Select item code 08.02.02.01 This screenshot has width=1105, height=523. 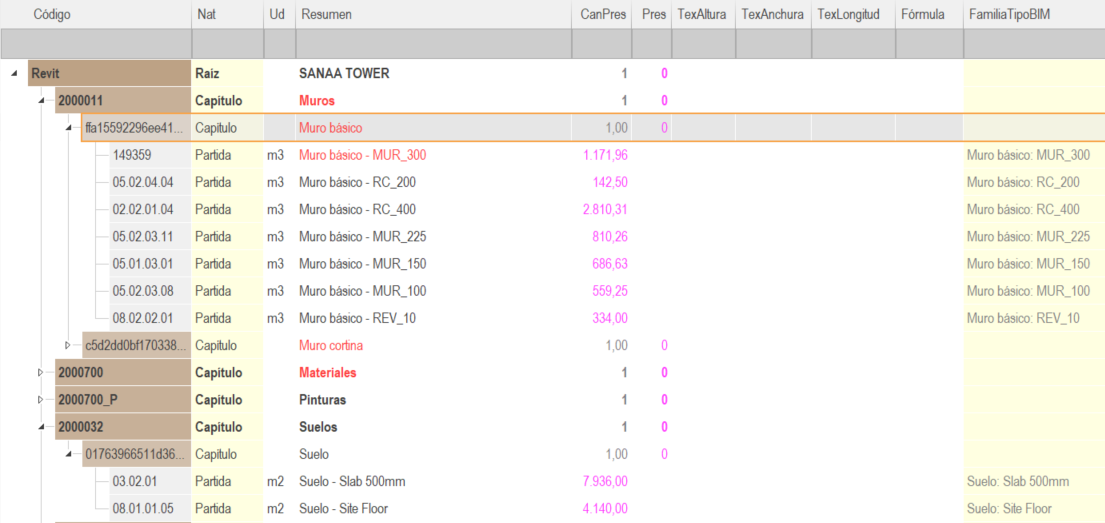coord(141,318)
